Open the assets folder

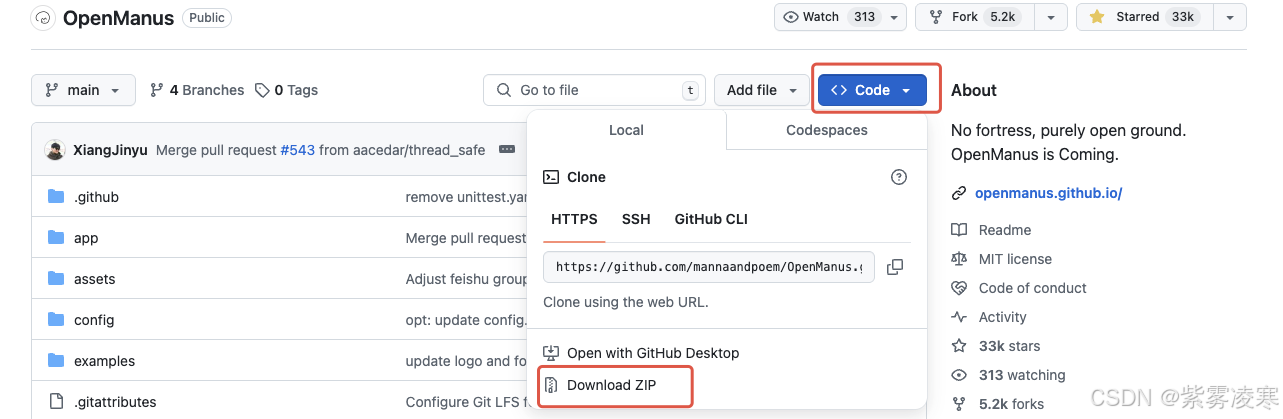[x=94, y=279]
